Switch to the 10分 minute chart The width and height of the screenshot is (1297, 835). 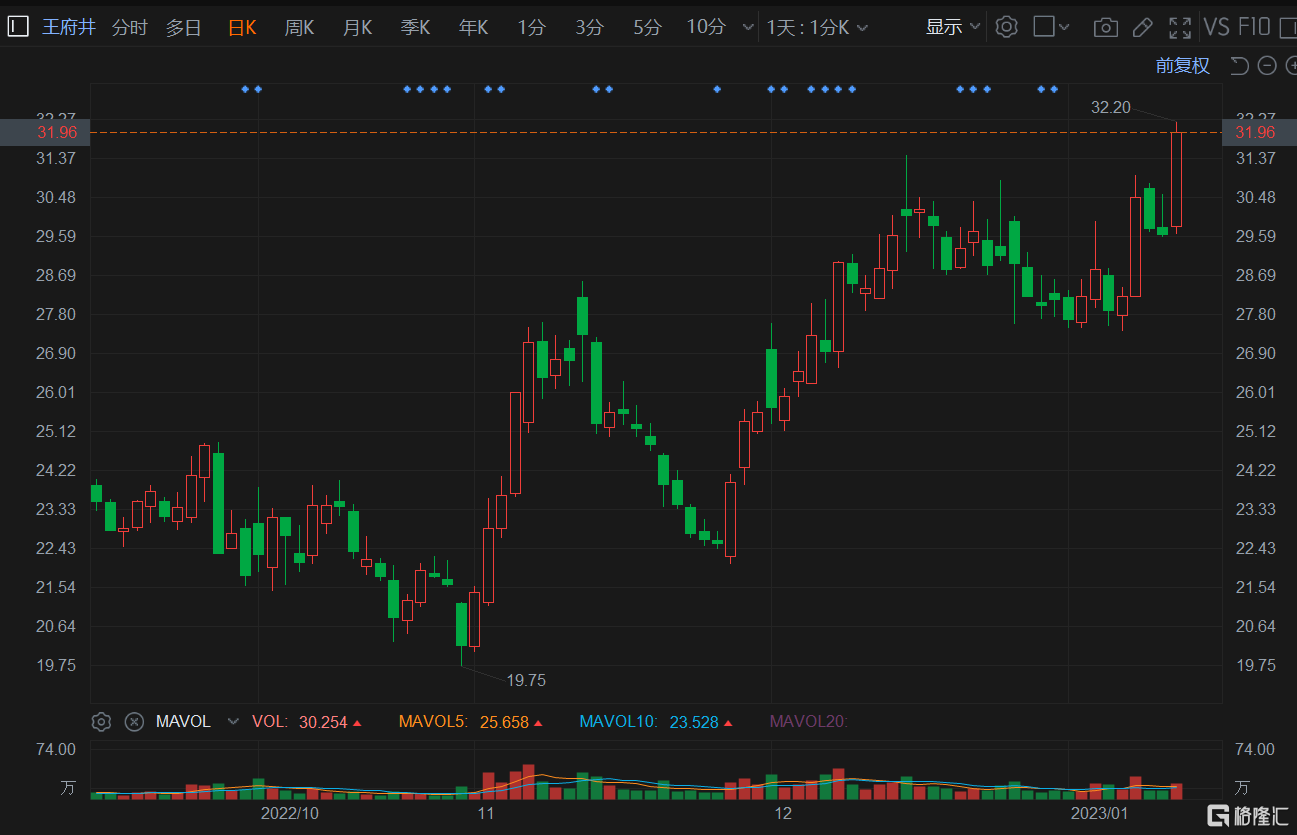(x=706, y=28)
